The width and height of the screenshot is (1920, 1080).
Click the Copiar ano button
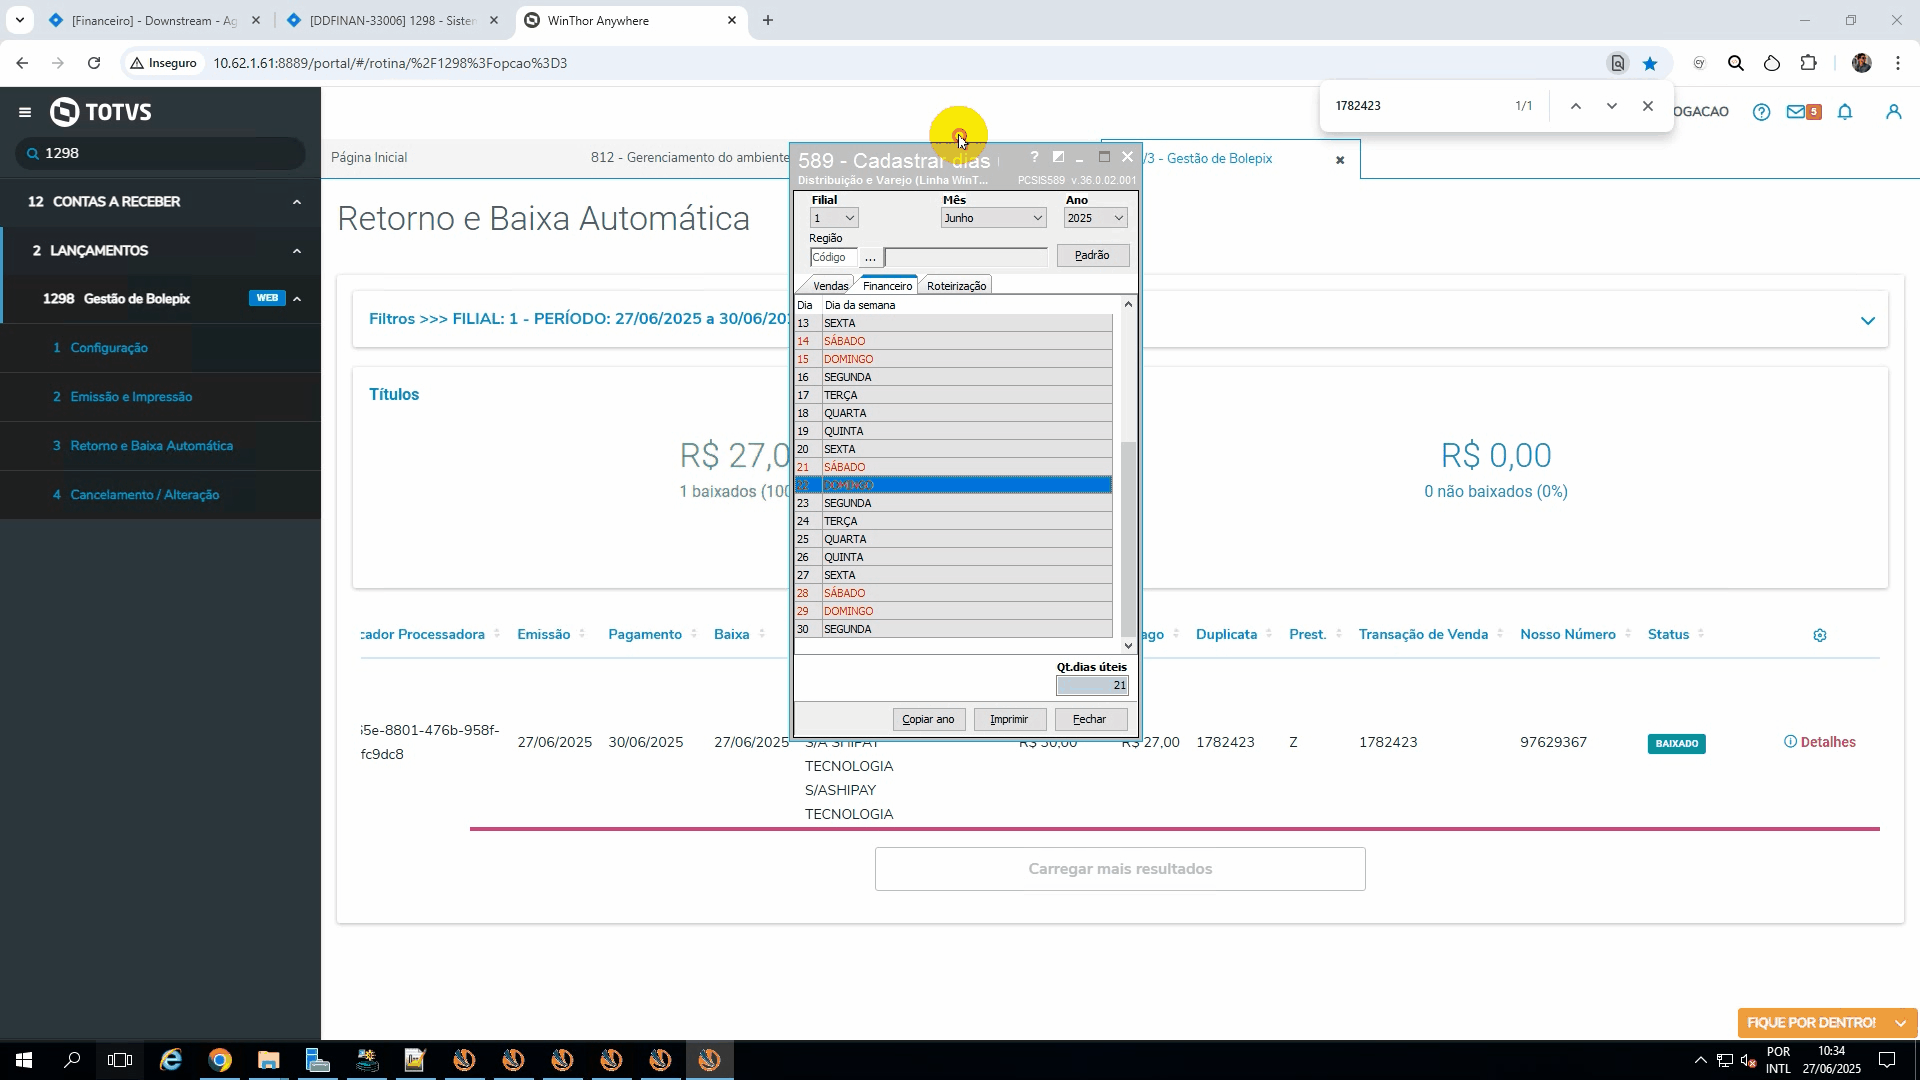tap(928, 719)
